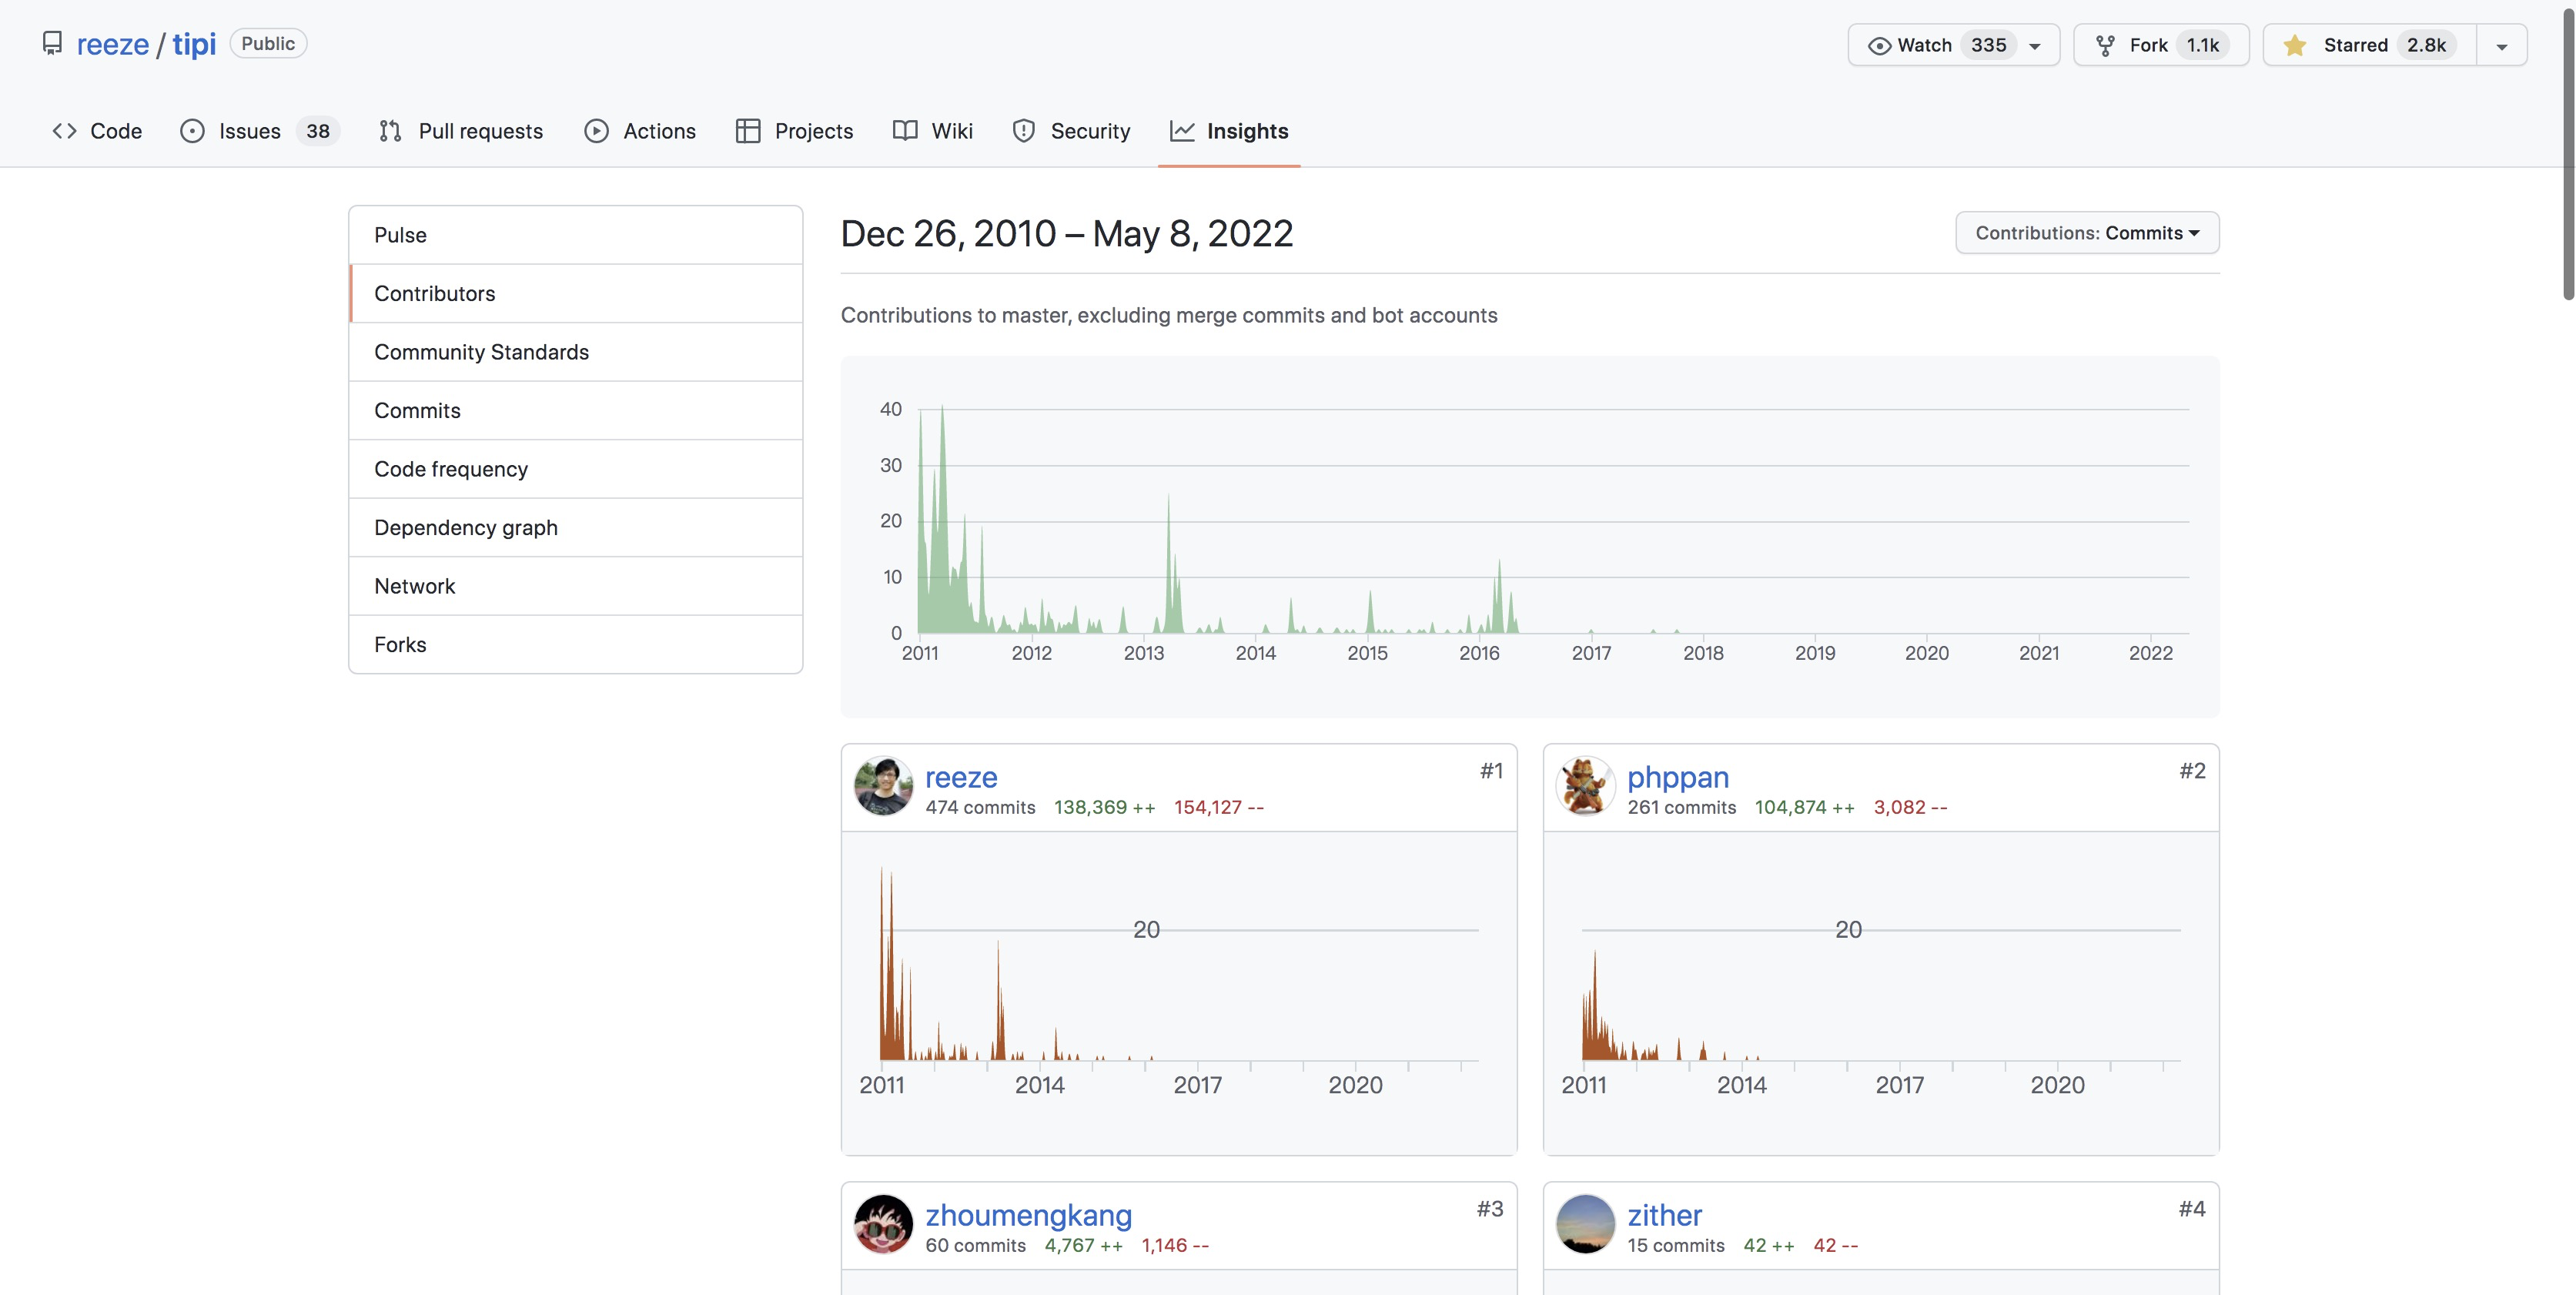This screenshot has width=2576, height=1295.
Task: Click the Issues circle-dot icon
Action: coord(192,131)
